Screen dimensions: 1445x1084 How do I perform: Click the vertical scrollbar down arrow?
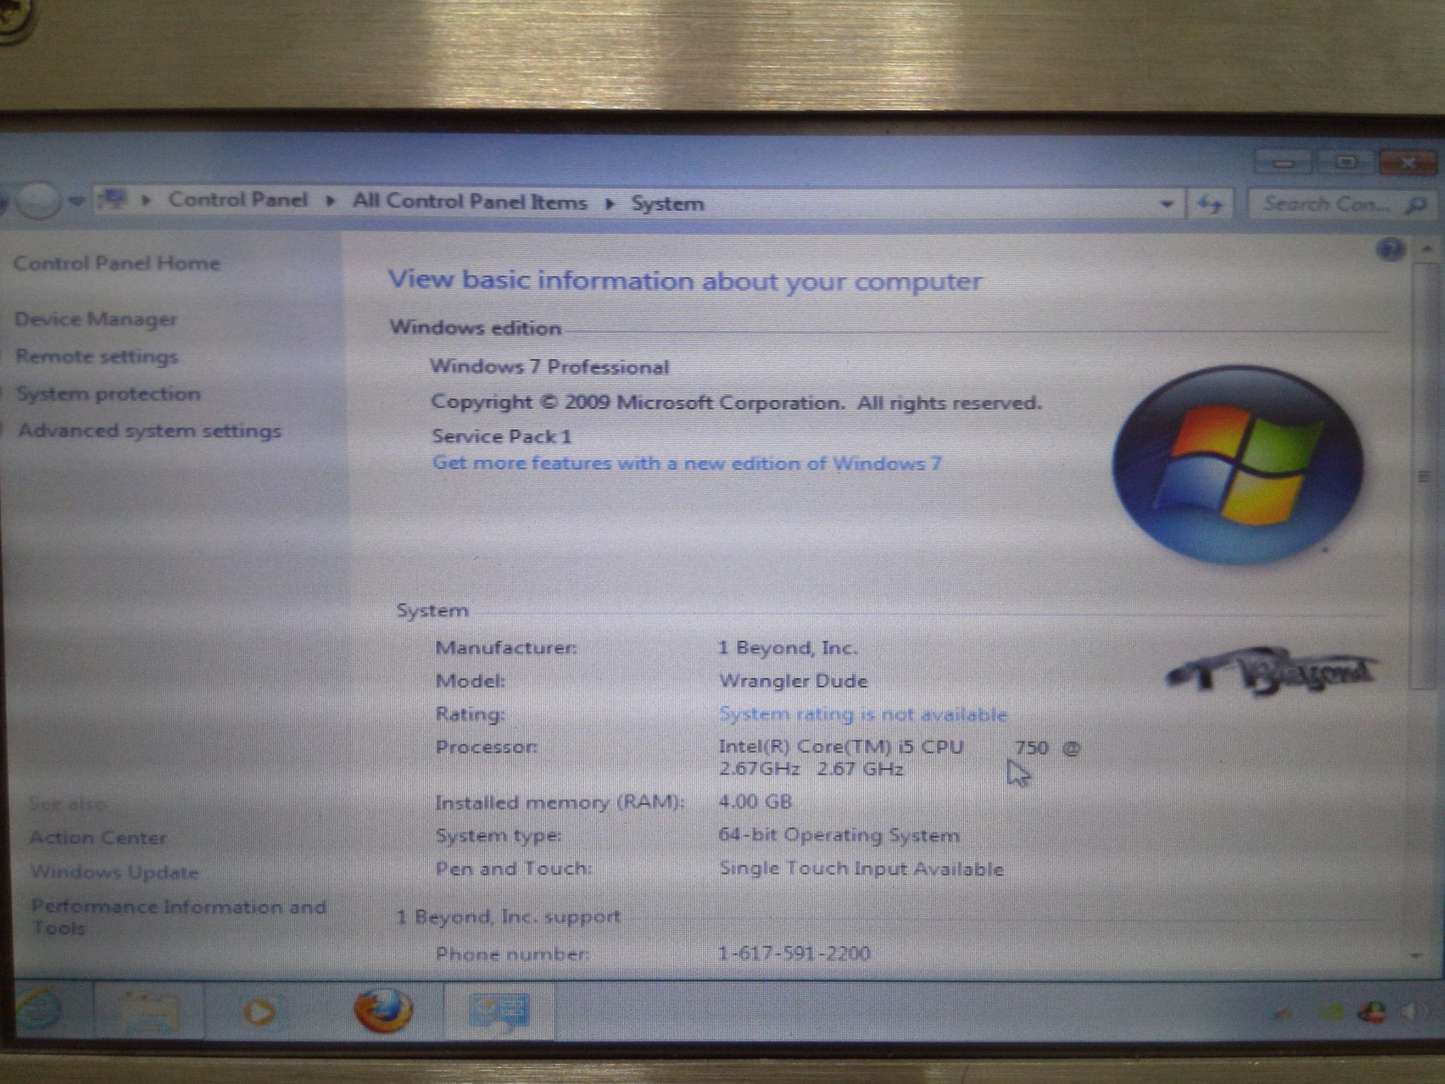(x=1417, y=956)
